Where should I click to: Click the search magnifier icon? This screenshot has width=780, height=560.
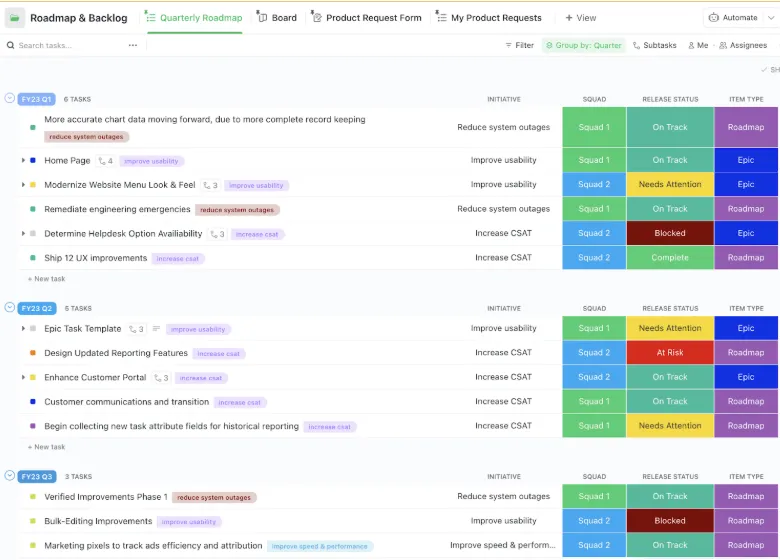coord(10,45)
